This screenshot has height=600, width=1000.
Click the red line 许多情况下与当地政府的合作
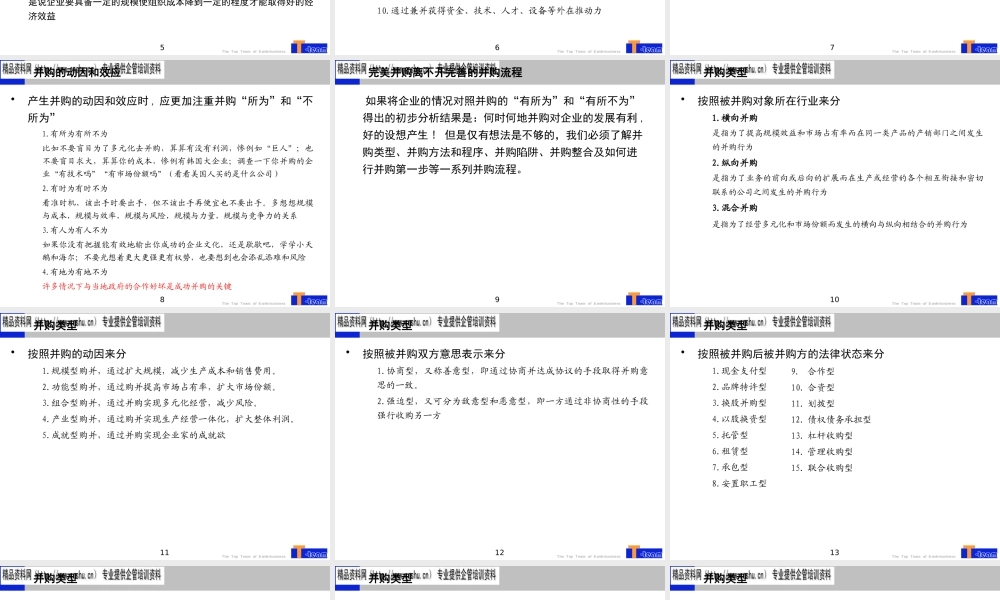coord(137,286)
